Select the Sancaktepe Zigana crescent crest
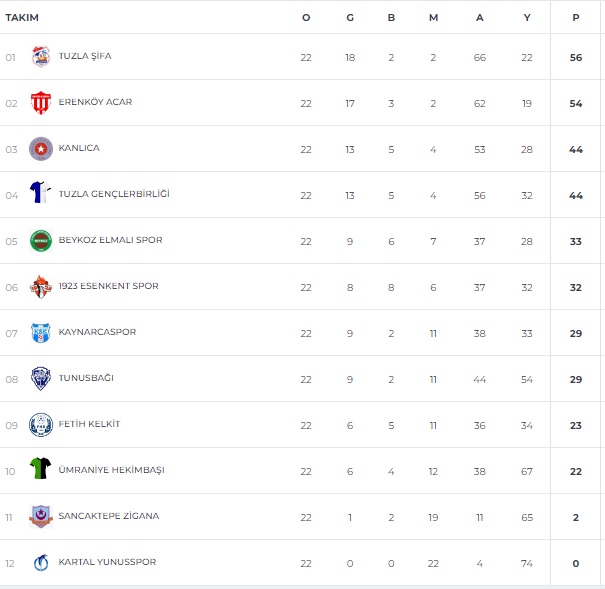The image size is (605, 589). tap(41, 516)
